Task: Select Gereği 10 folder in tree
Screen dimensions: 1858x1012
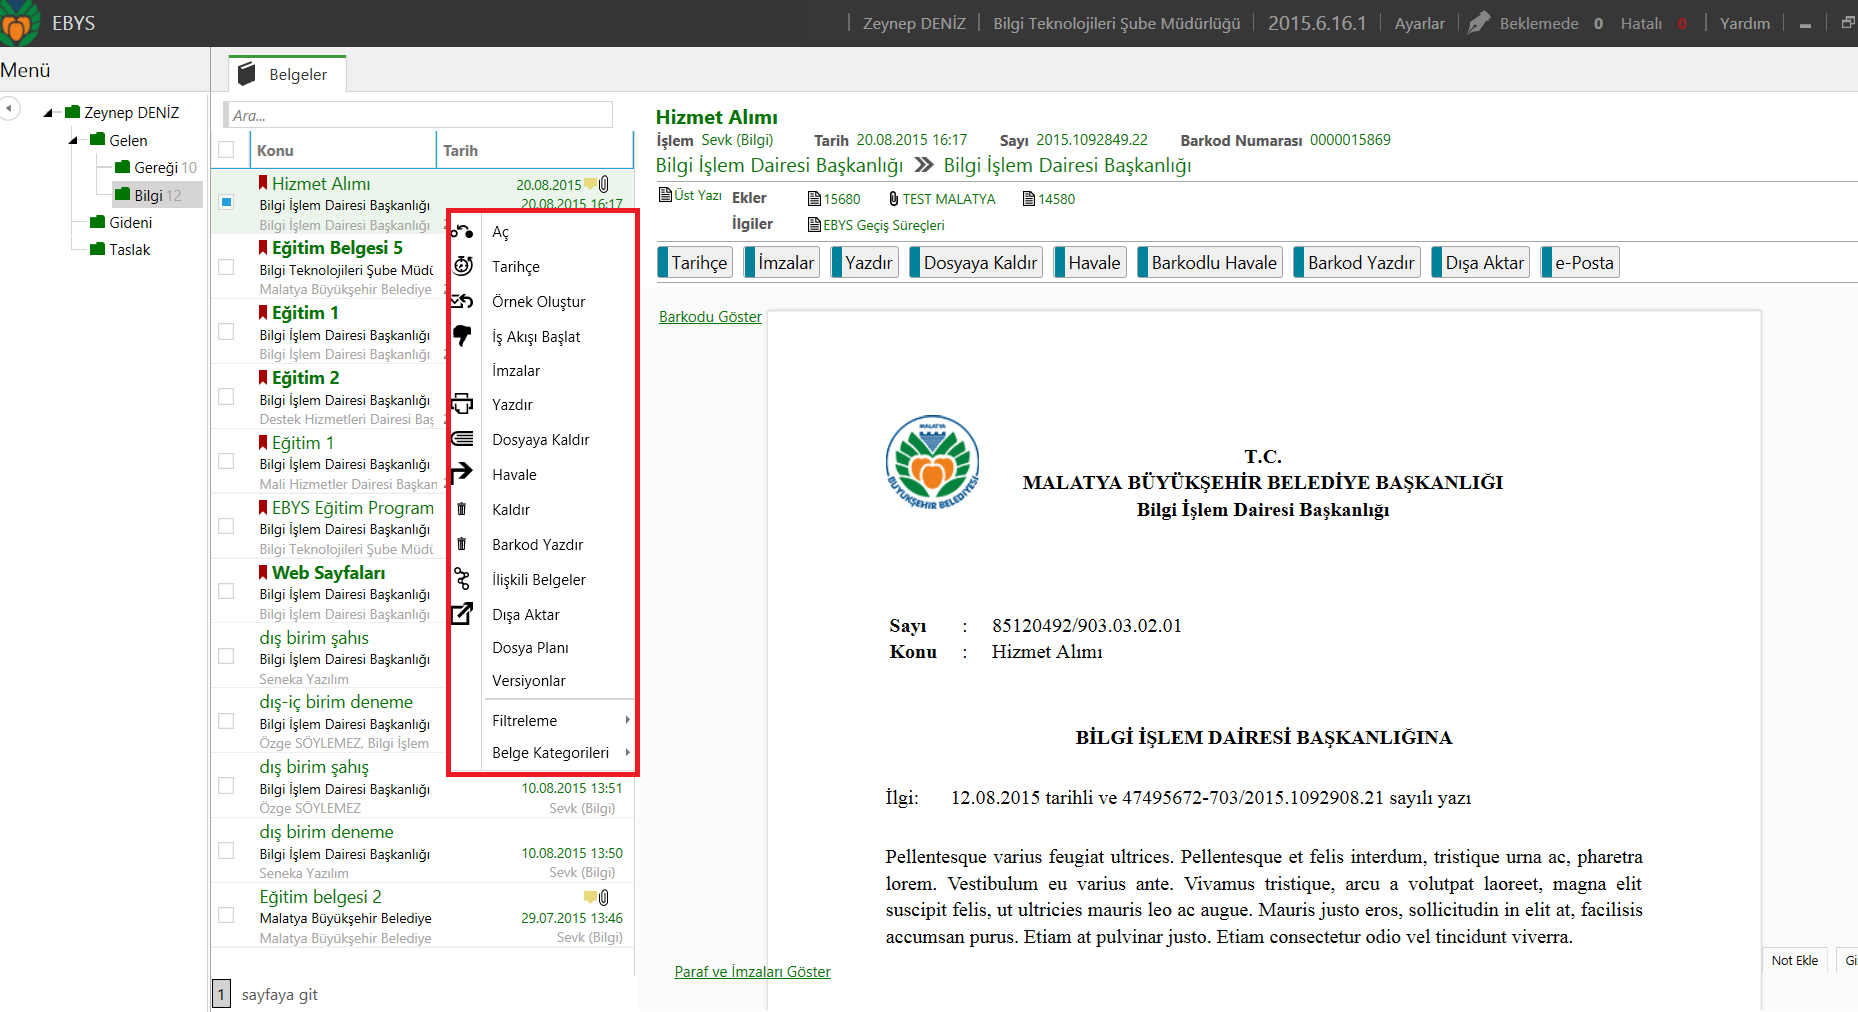Action: 156,168
